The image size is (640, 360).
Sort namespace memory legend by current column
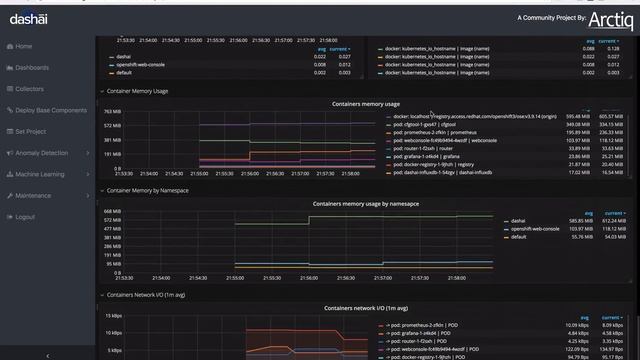pyautogui.click(x=615, y=213)
